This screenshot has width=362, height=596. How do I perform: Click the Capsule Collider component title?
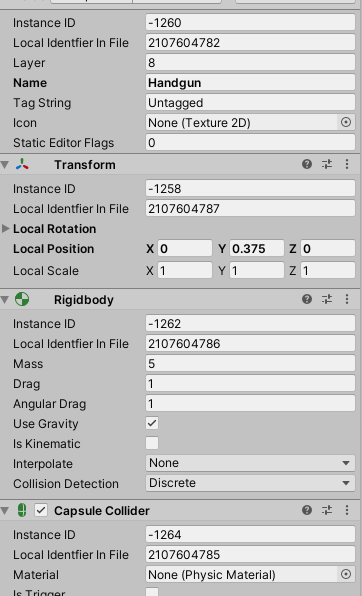(102, 510)
